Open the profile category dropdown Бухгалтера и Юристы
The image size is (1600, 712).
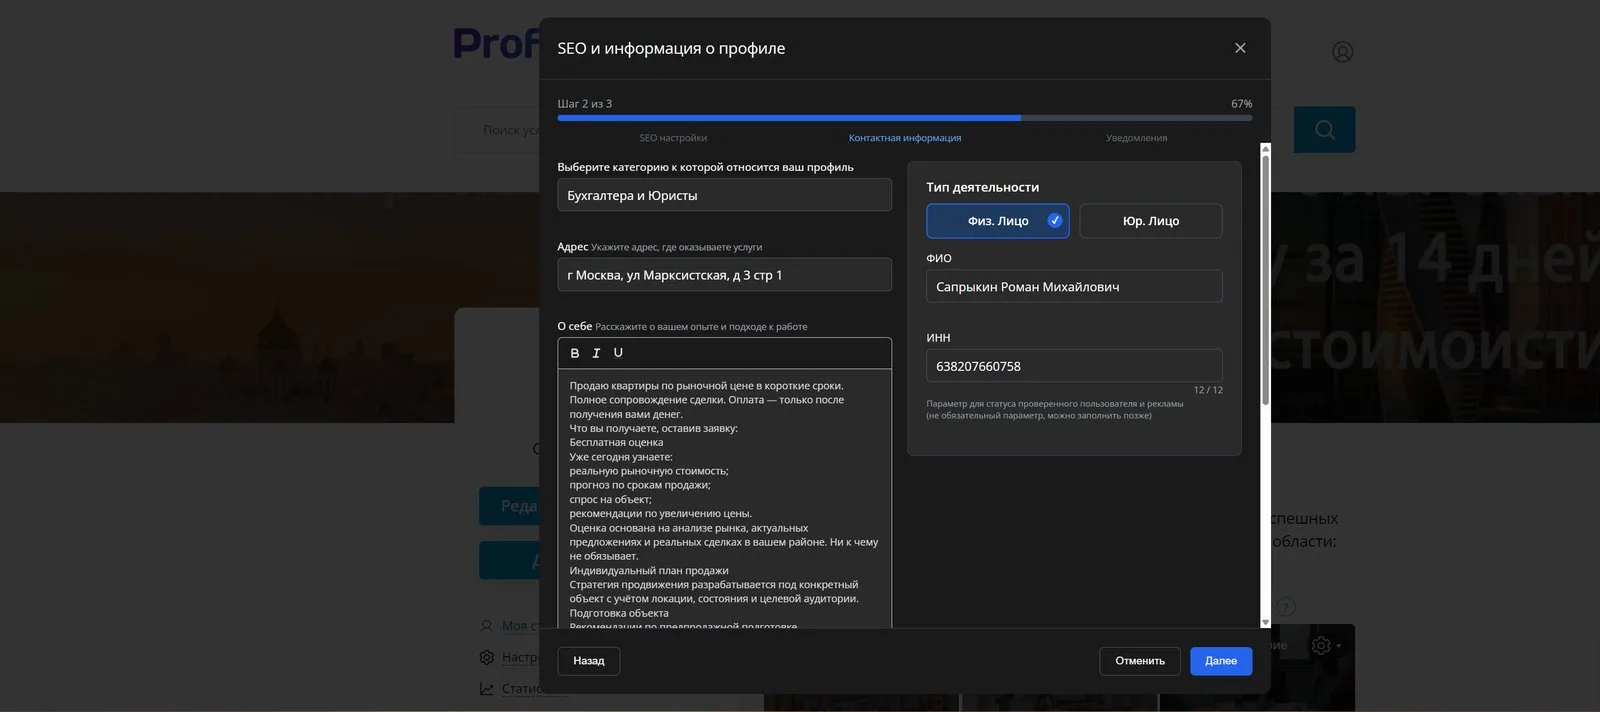coord(724,195)
